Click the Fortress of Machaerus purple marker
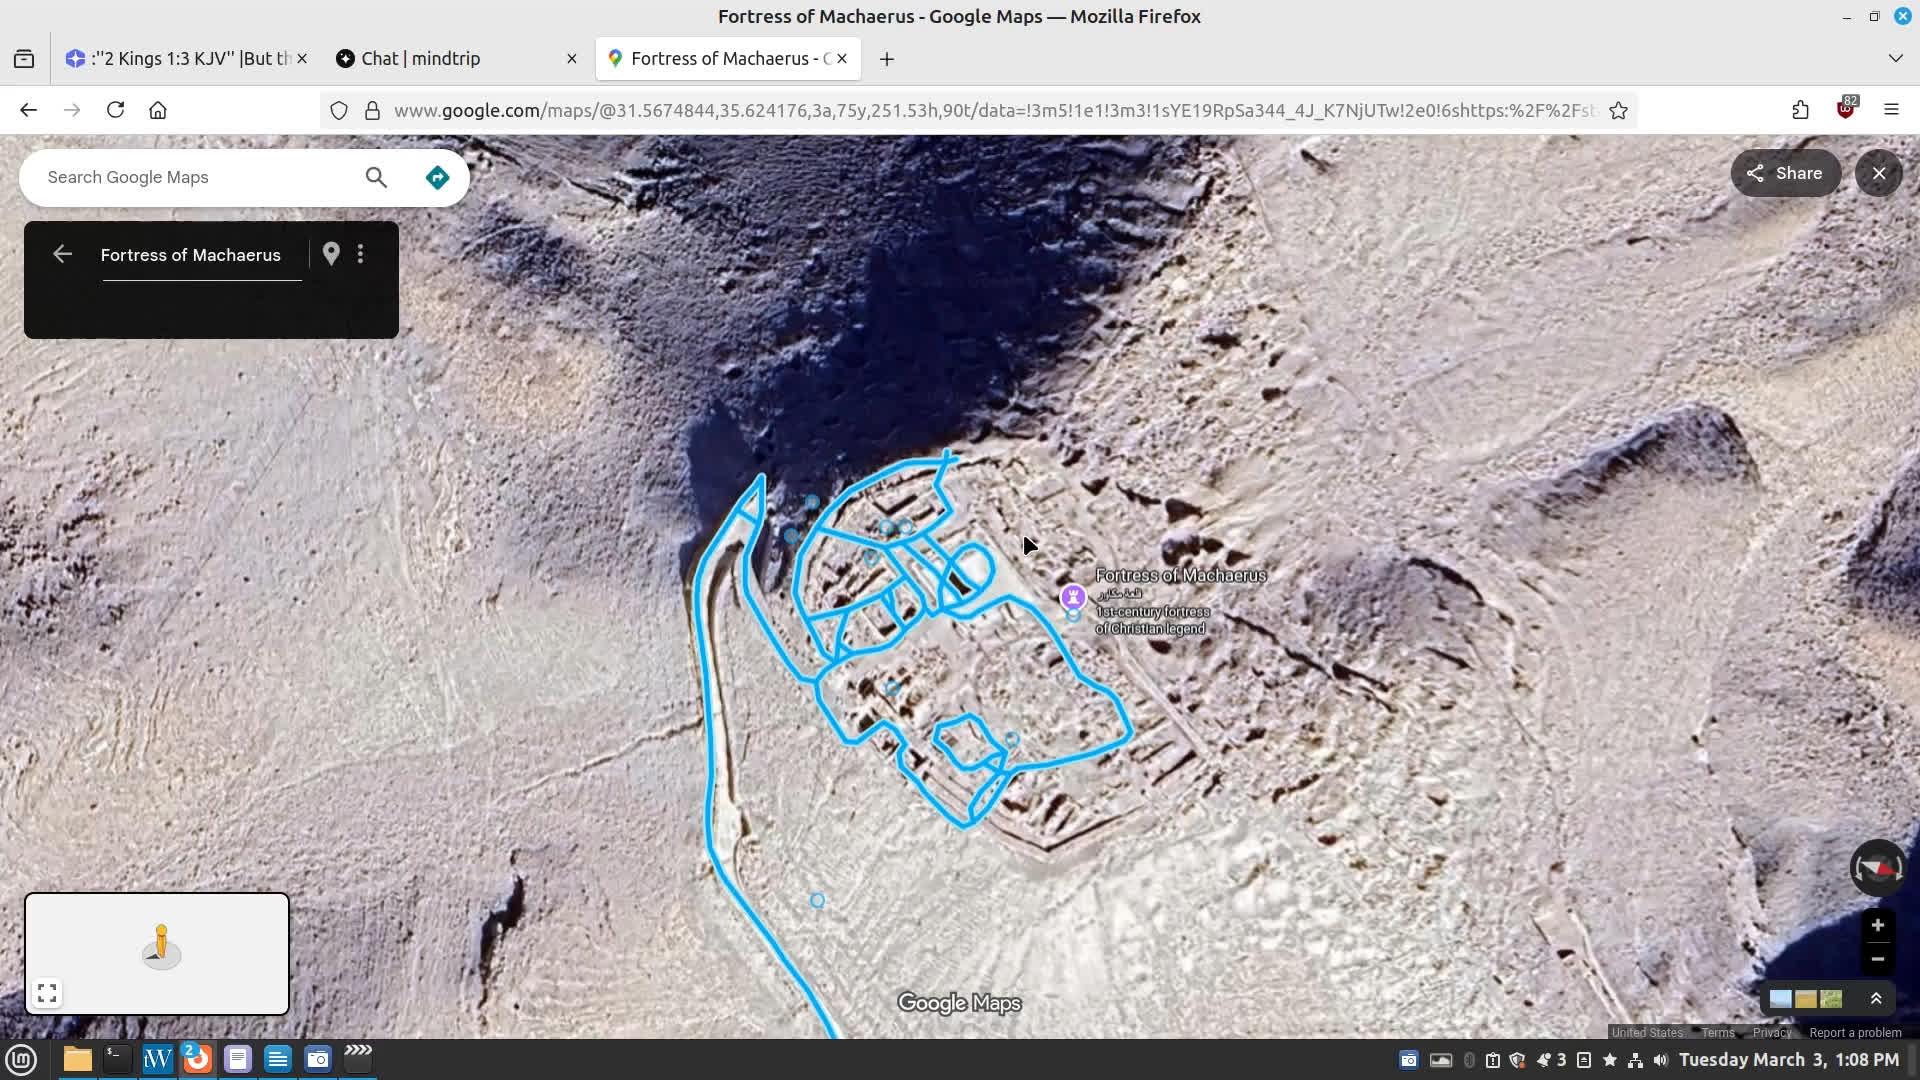Image resolution: width=1920 pixels, height=1080 pixels. coord(1073,597)
